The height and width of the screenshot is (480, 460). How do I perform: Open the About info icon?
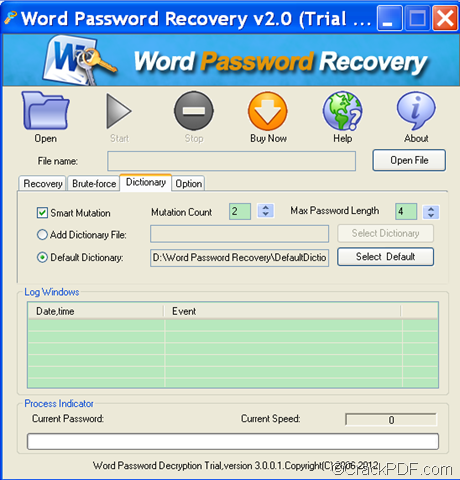(x=416, y=111)
